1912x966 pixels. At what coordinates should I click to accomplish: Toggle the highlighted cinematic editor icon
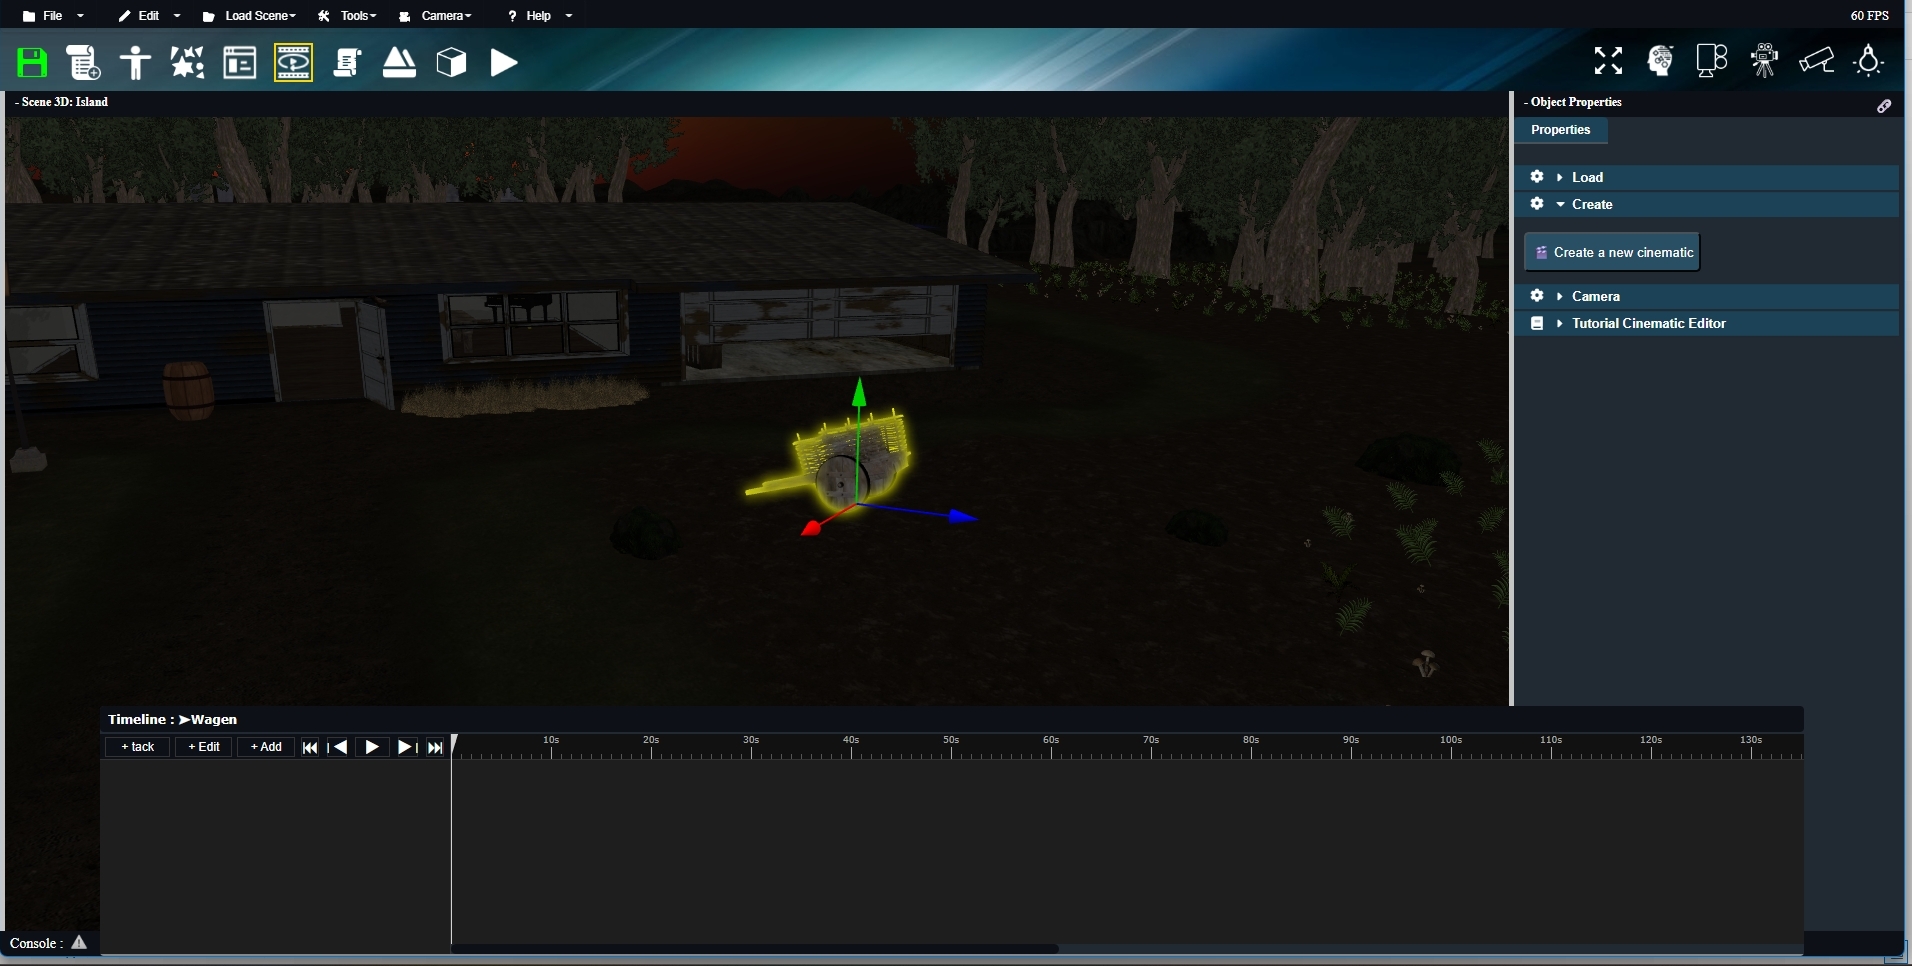[293, 63]
